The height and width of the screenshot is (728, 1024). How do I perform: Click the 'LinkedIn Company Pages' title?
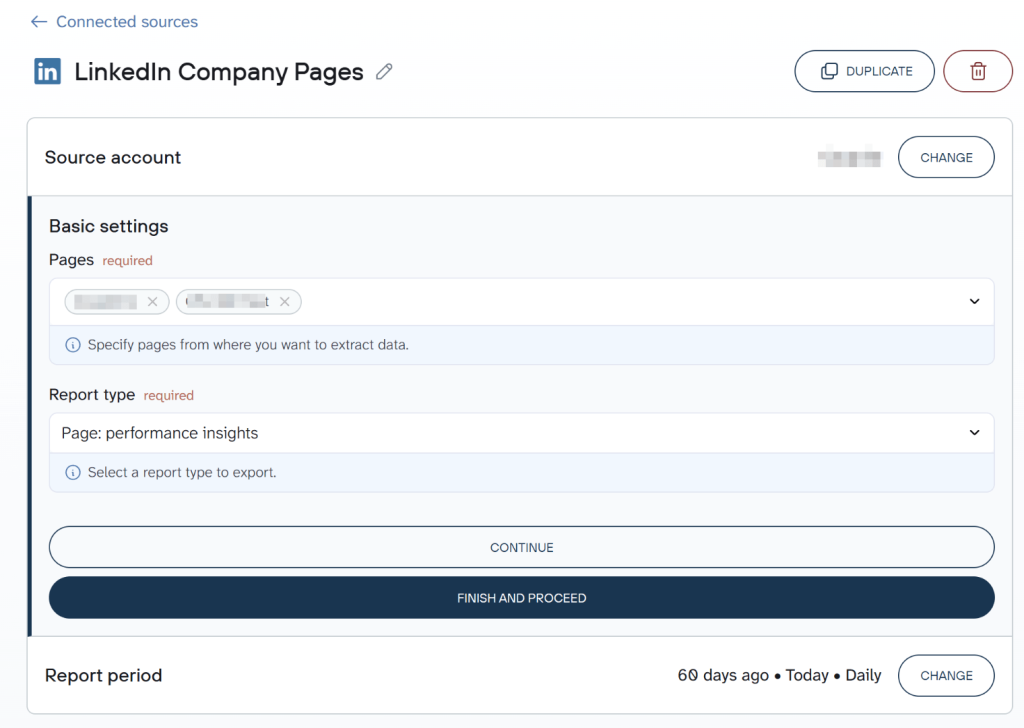click(x=219, y=72)
